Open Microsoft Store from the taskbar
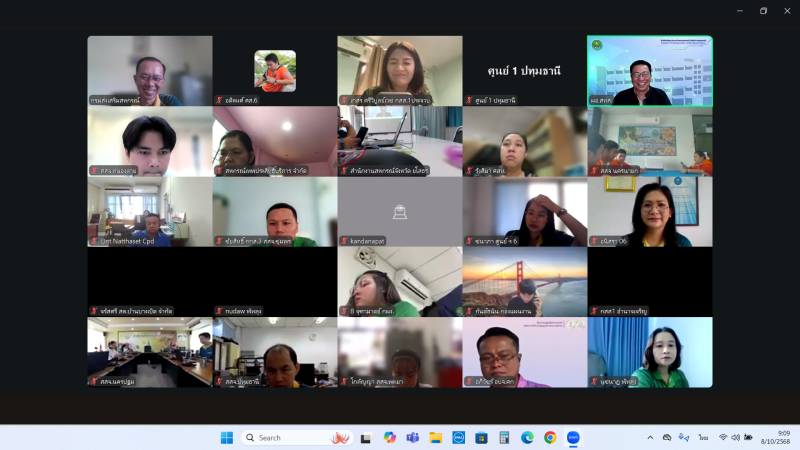Image resolution: width=800 pixels, height=450 pixels. [x=481, y=437]
